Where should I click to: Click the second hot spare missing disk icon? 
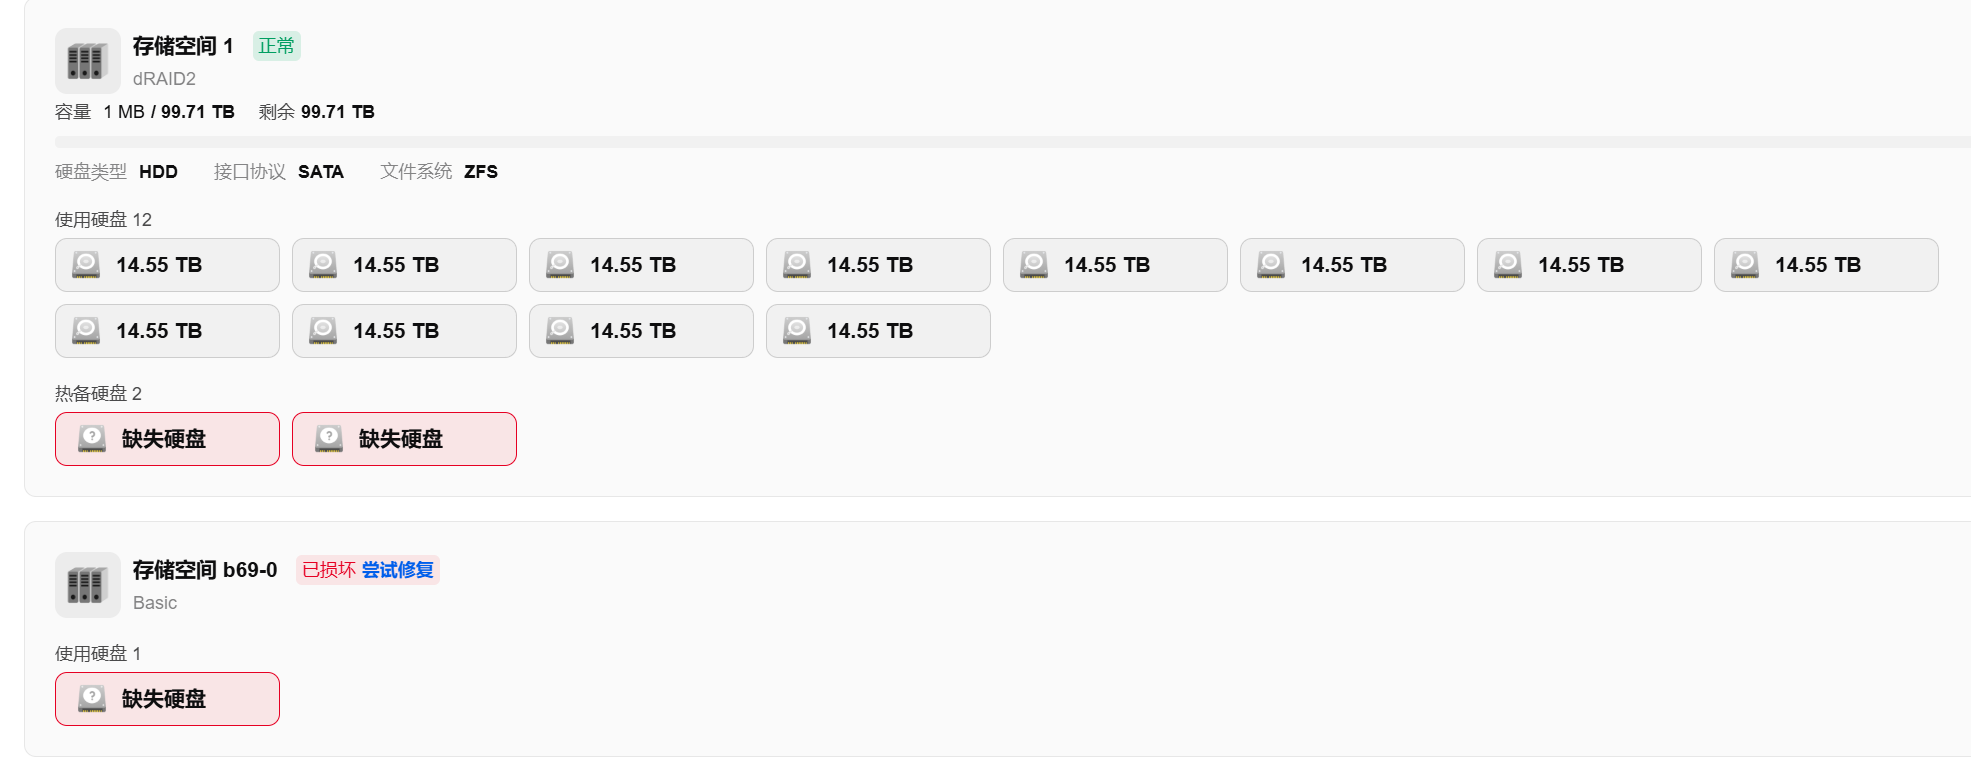[330, 438]
